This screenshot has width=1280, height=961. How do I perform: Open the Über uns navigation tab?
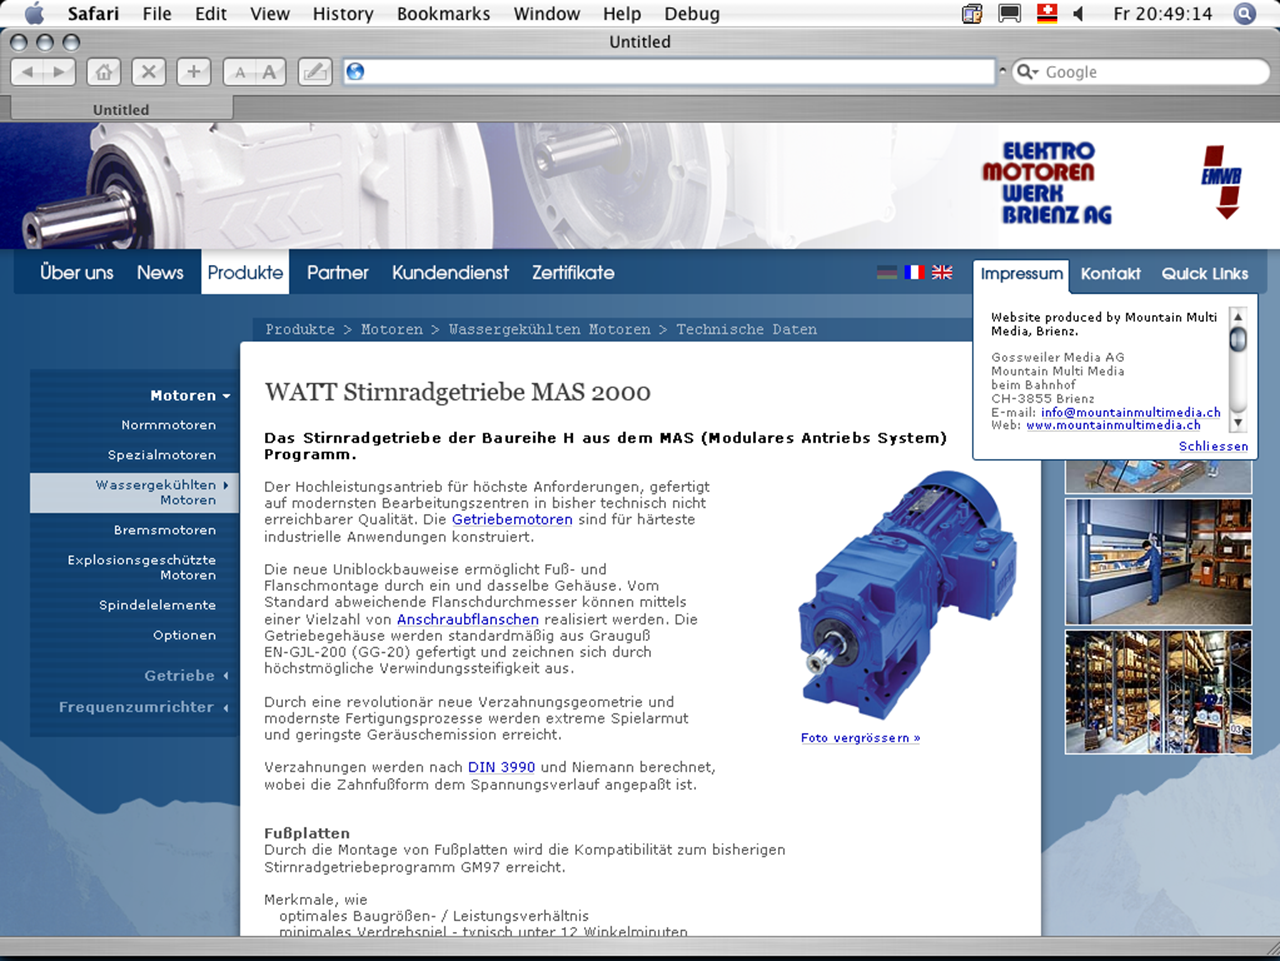[77, 272]
